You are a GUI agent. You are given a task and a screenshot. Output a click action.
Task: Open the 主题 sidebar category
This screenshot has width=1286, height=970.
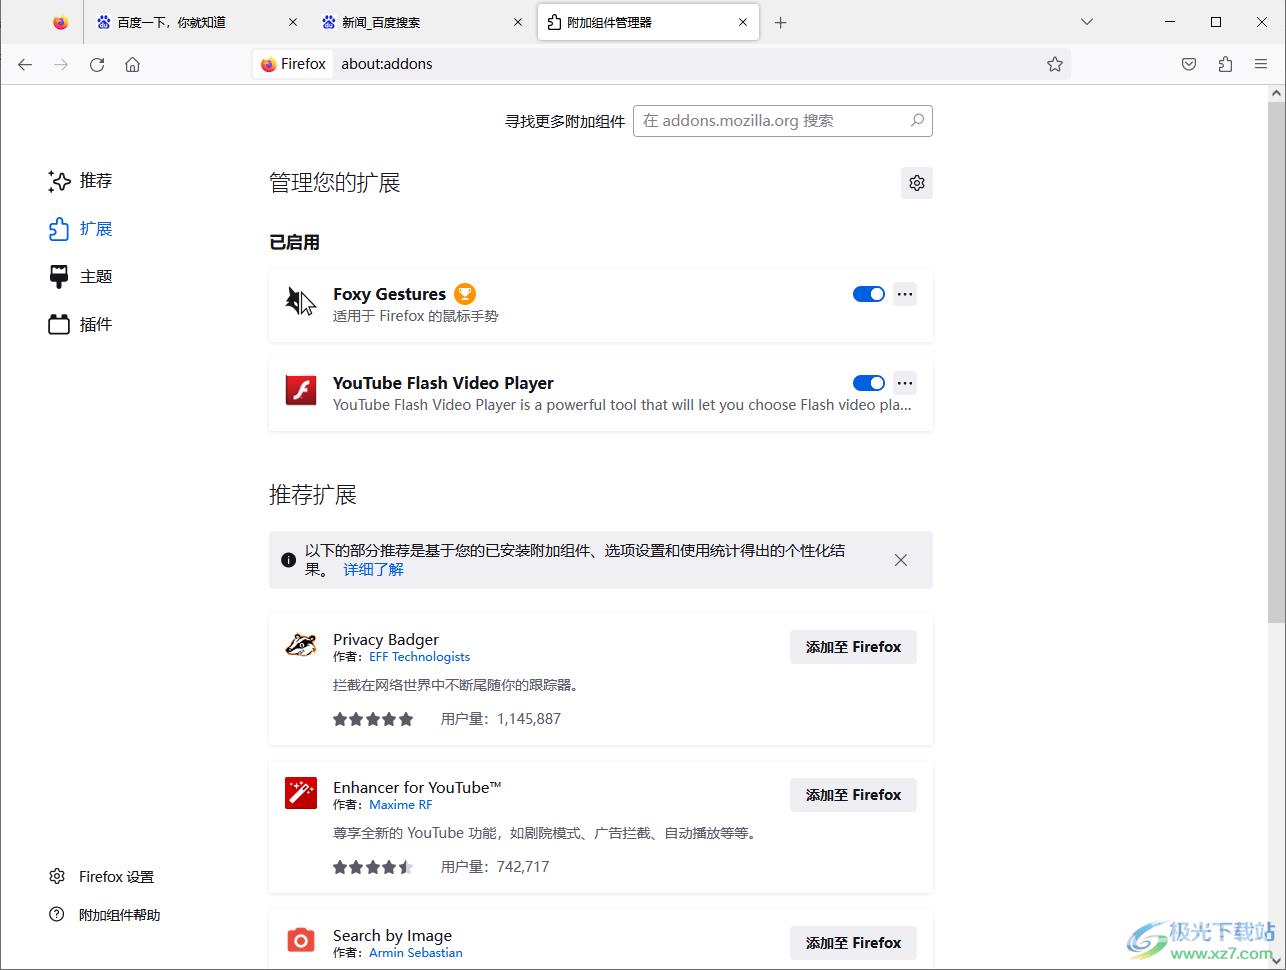coord(80,277)
